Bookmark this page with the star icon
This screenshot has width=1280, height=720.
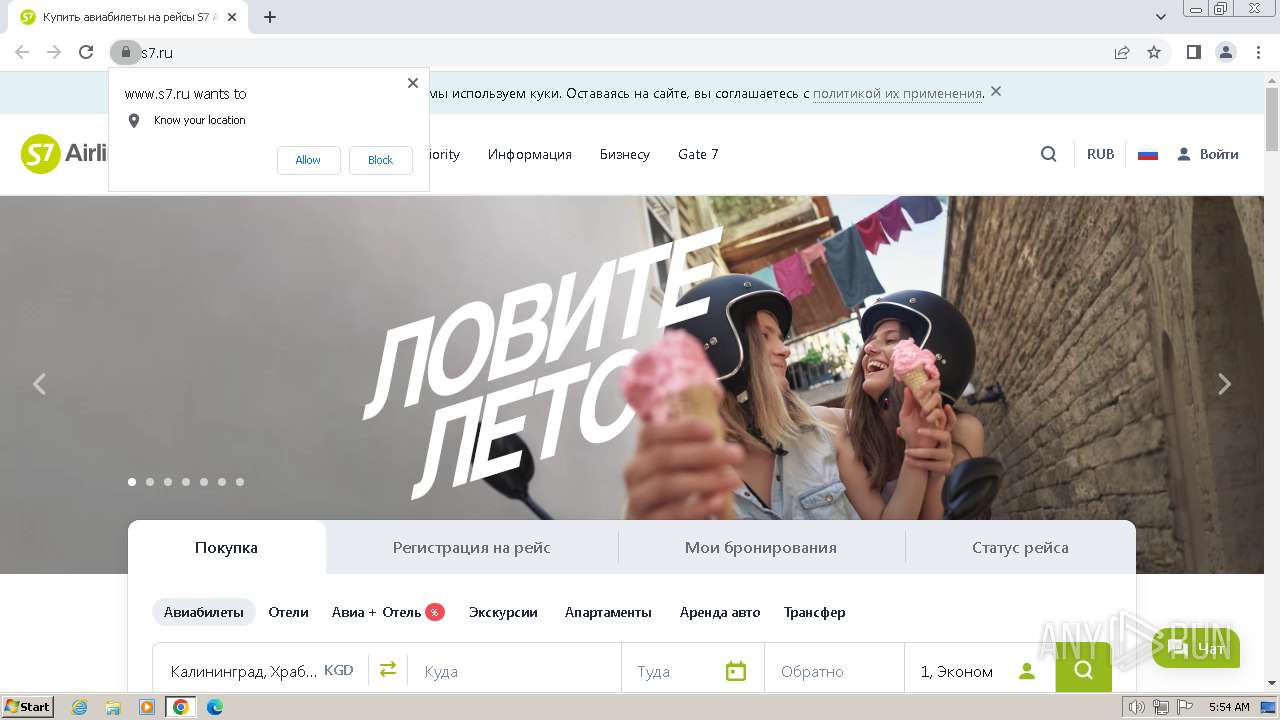click(x=1154, y=52)
